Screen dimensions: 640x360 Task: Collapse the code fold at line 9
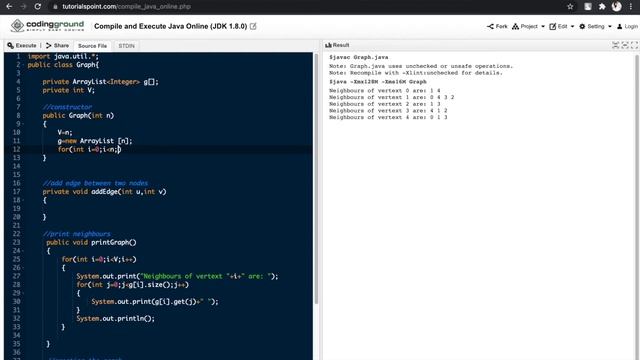[x=23, y=124]
